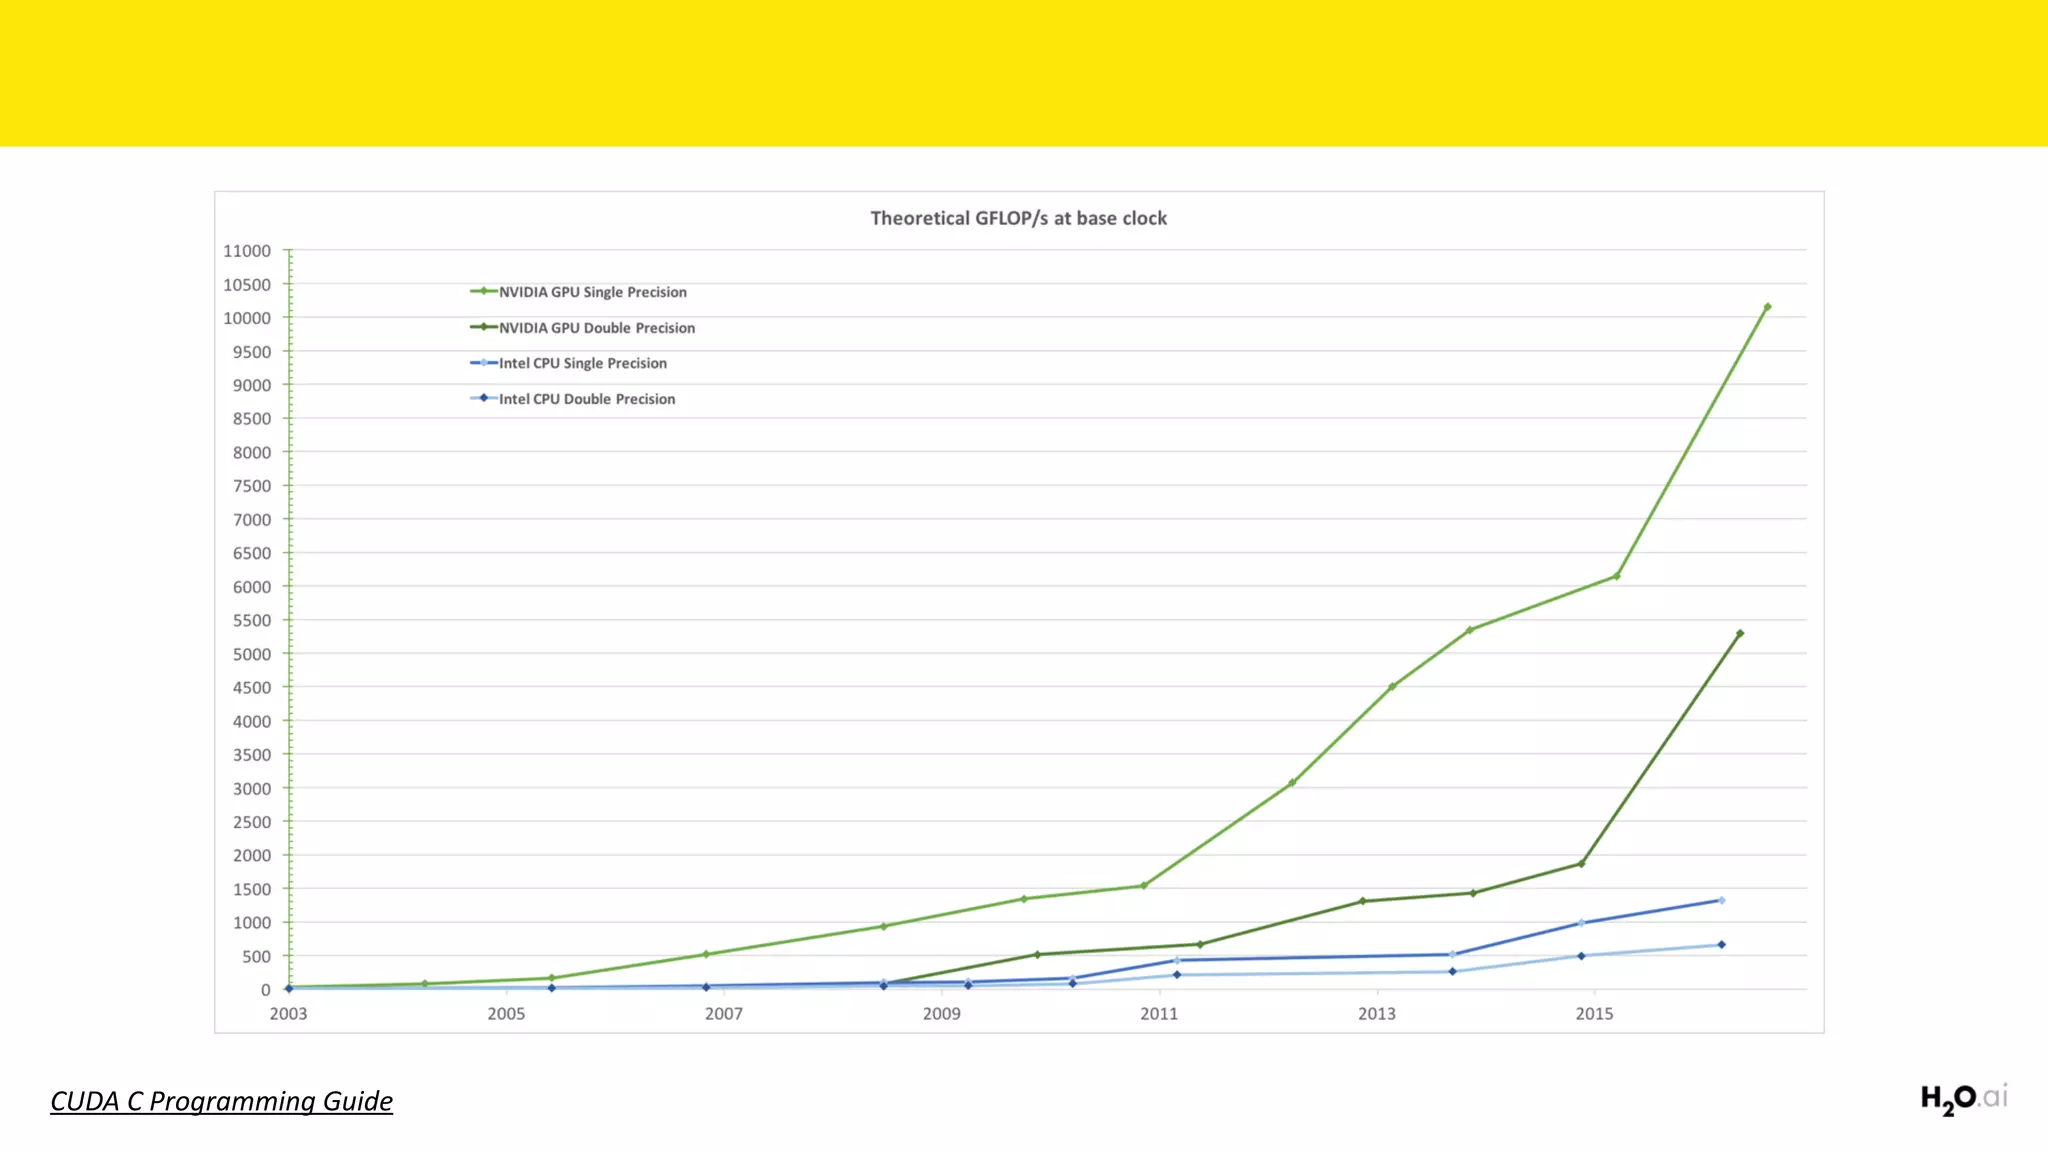Click the chart title Theoretical GFLOP/s at base clock

click(1018, 218)
